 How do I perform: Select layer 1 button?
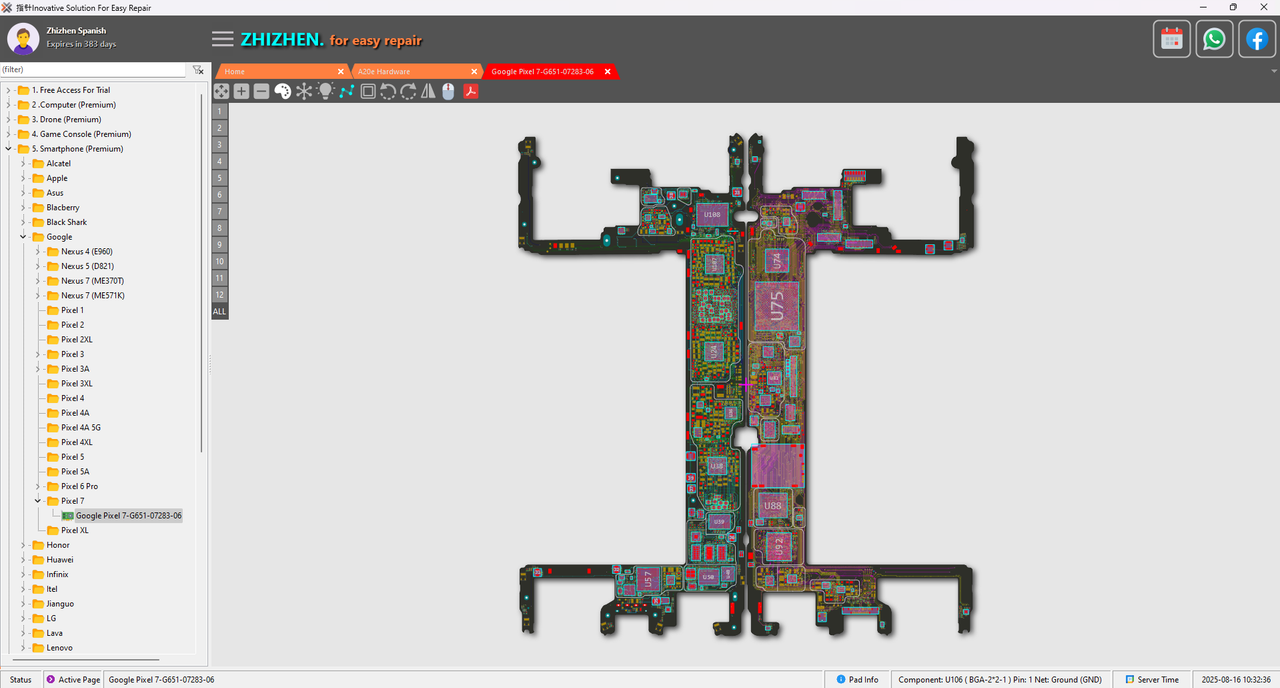point(219,112)
